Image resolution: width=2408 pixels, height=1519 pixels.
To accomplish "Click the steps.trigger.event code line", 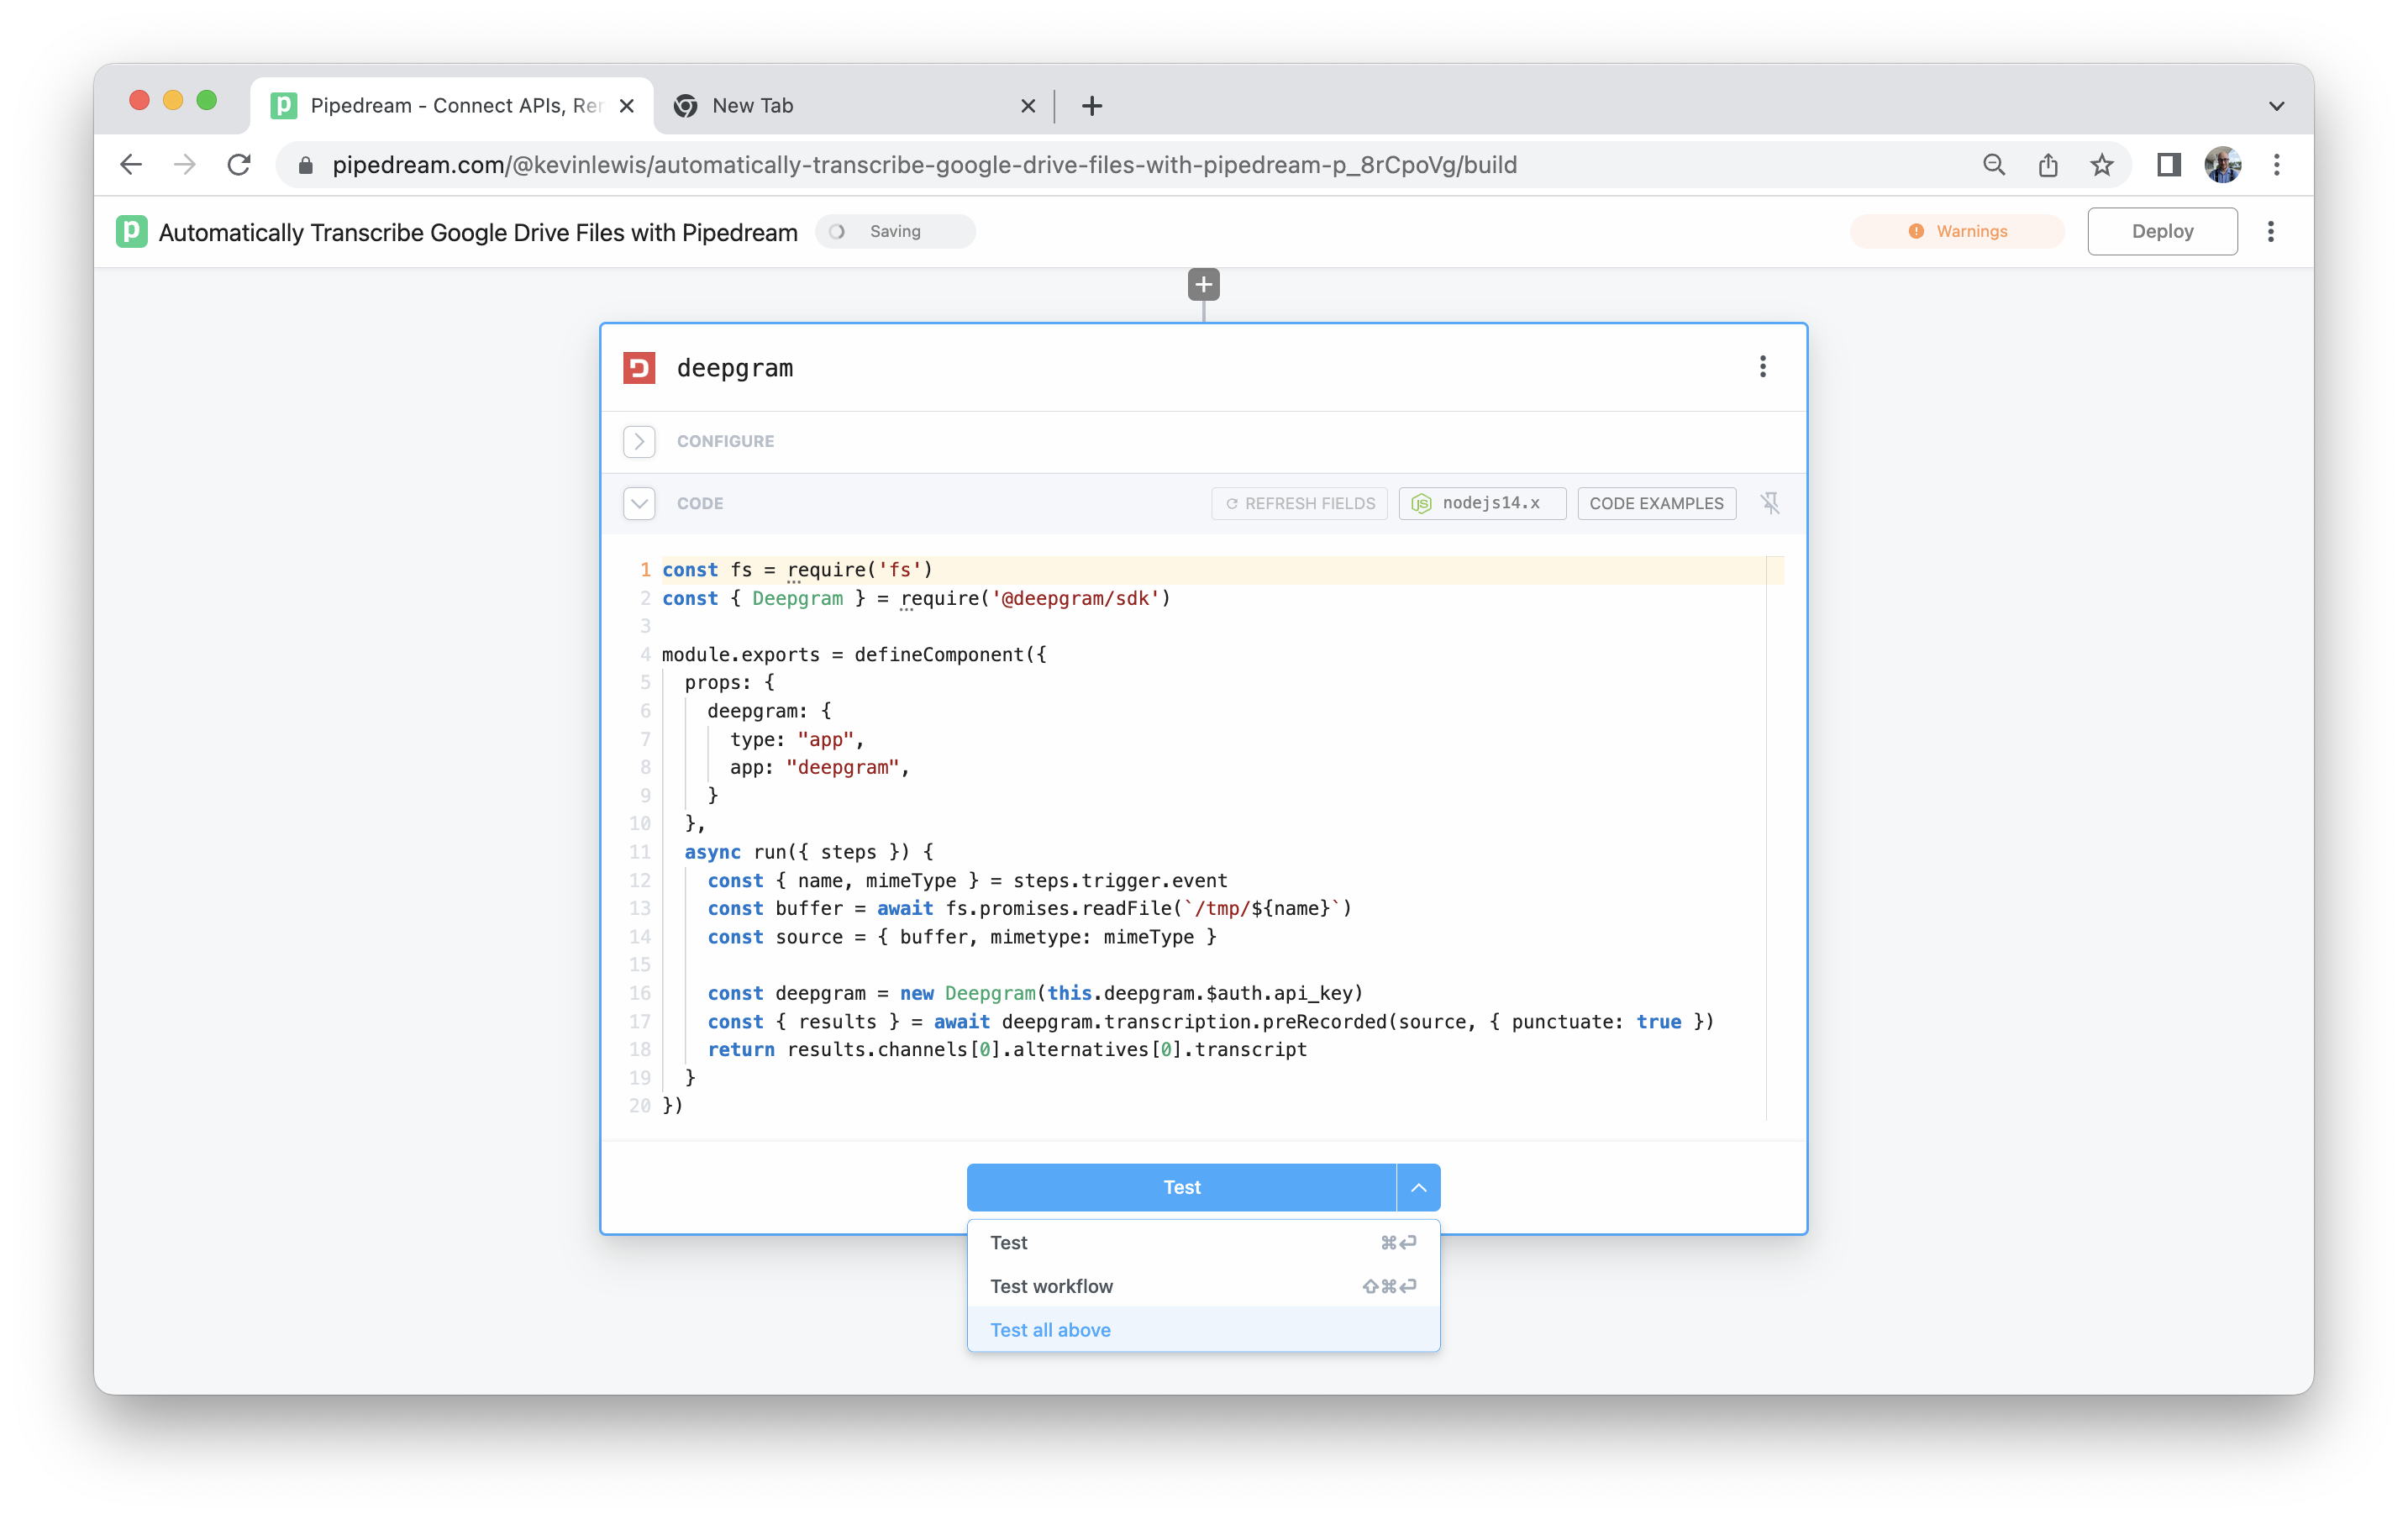I will click(967, 880).
